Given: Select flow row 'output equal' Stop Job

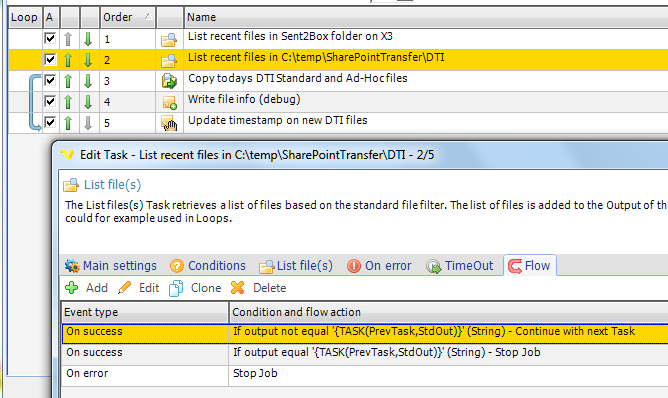Looking at the screenshot, I should point(365,354).
